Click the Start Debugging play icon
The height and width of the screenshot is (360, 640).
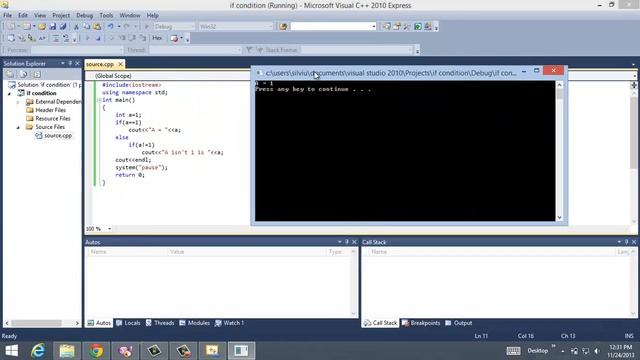click(147, 27)
